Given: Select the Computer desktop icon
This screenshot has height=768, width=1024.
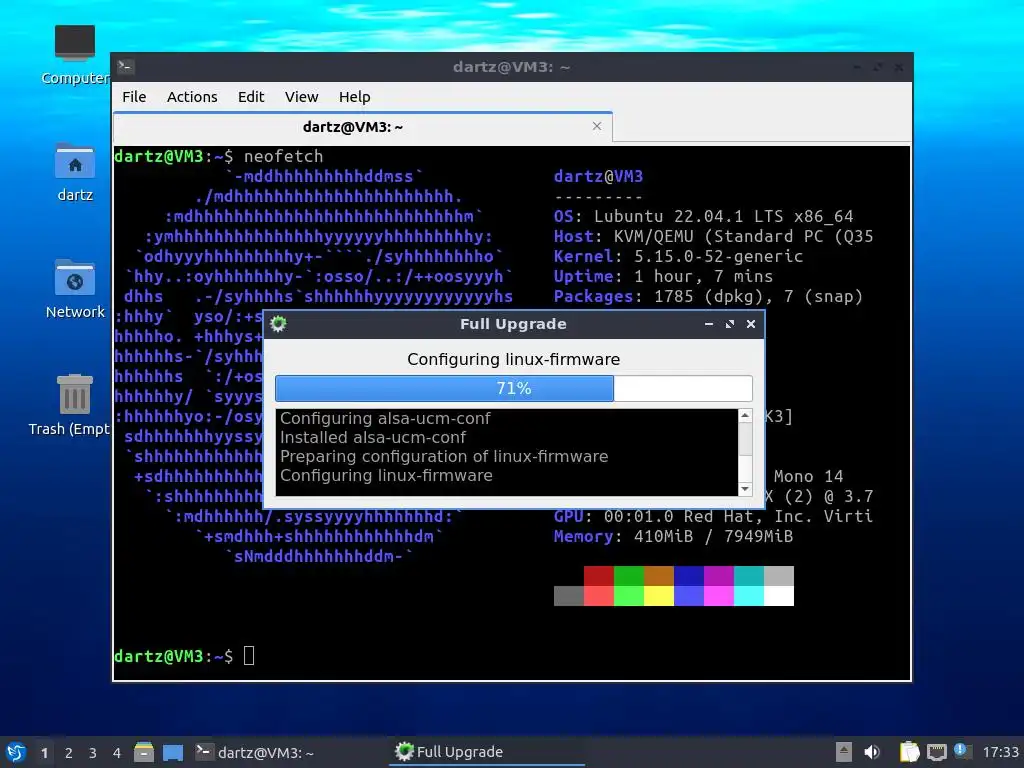Looking at the screenshot, I should pos(74,55).
